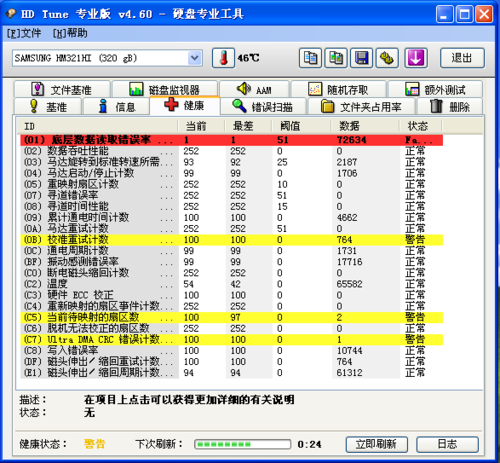This screenshot has height=463, width=500.
Task: Select the 健康 health tab
Action: pyautogui.click(x=185, y=105)
